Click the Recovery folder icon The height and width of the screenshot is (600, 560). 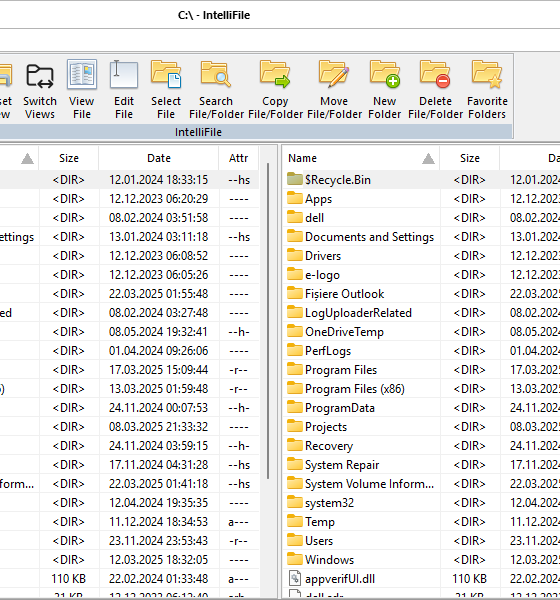(x=295, y=445)
